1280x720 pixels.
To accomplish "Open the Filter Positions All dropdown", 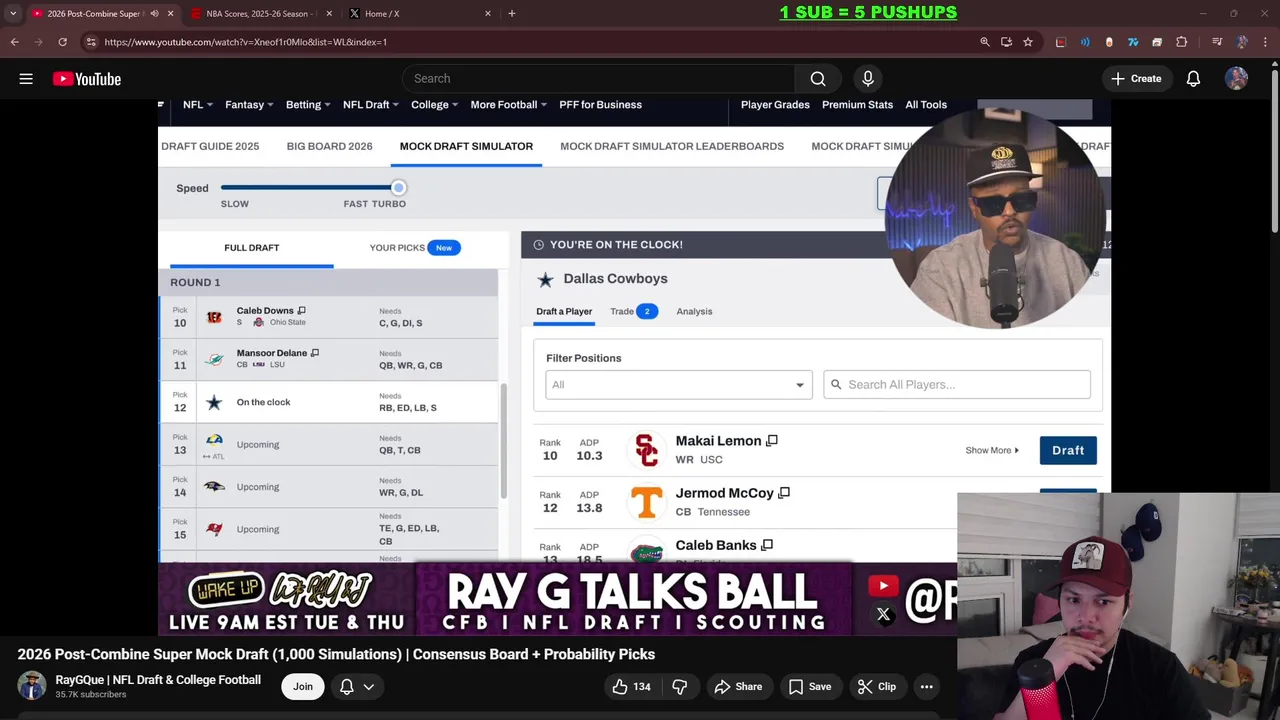I will point(678,385).
